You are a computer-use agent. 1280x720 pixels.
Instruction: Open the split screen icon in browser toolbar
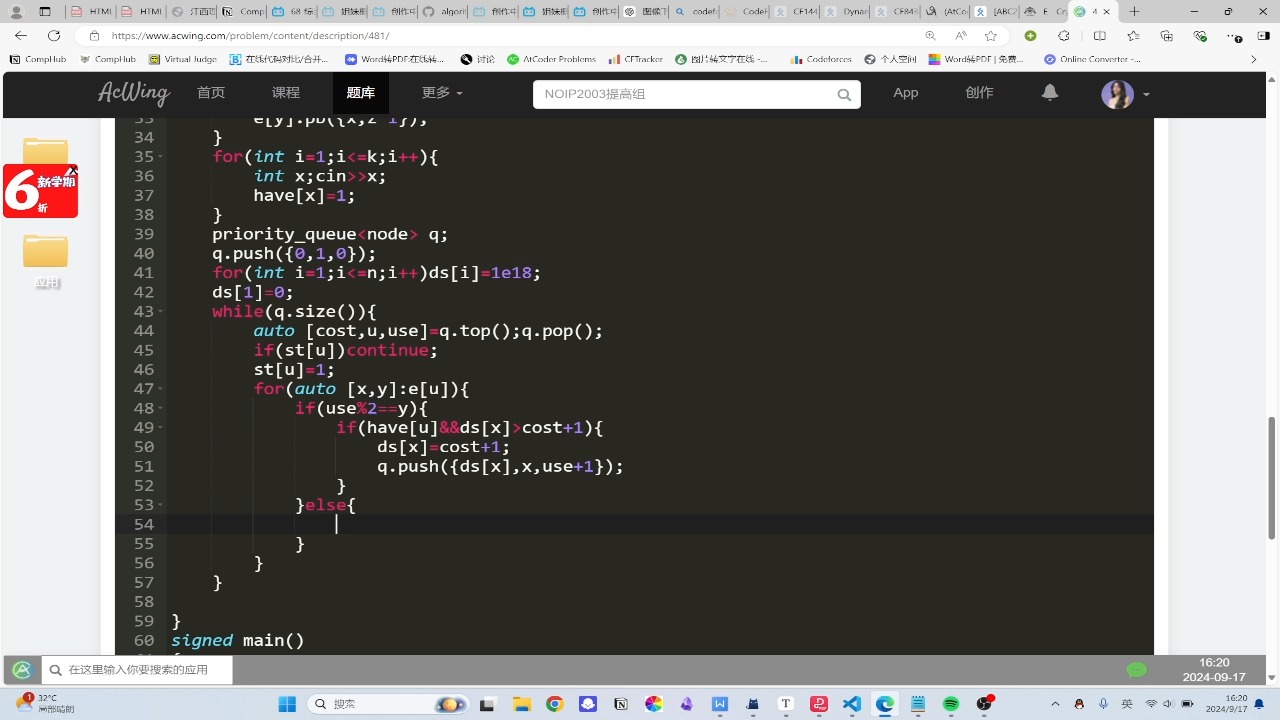click(1100, 35)
